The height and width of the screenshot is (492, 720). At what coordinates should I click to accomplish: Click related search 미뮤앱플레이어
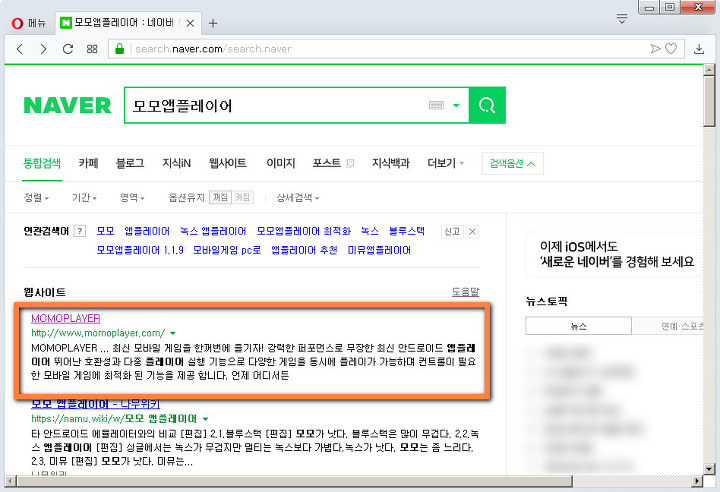tap(379, 250)
